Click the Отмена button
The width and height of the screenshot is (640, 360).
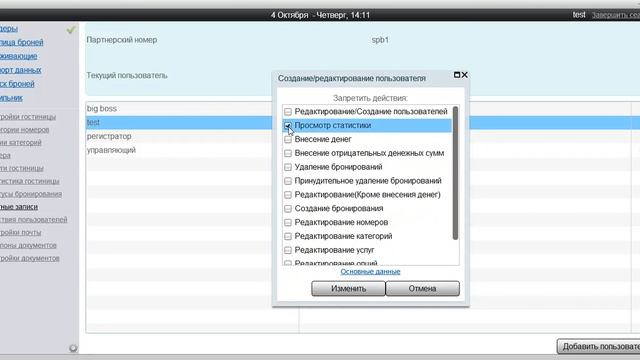pyautogui.click(x=422, y=288)
